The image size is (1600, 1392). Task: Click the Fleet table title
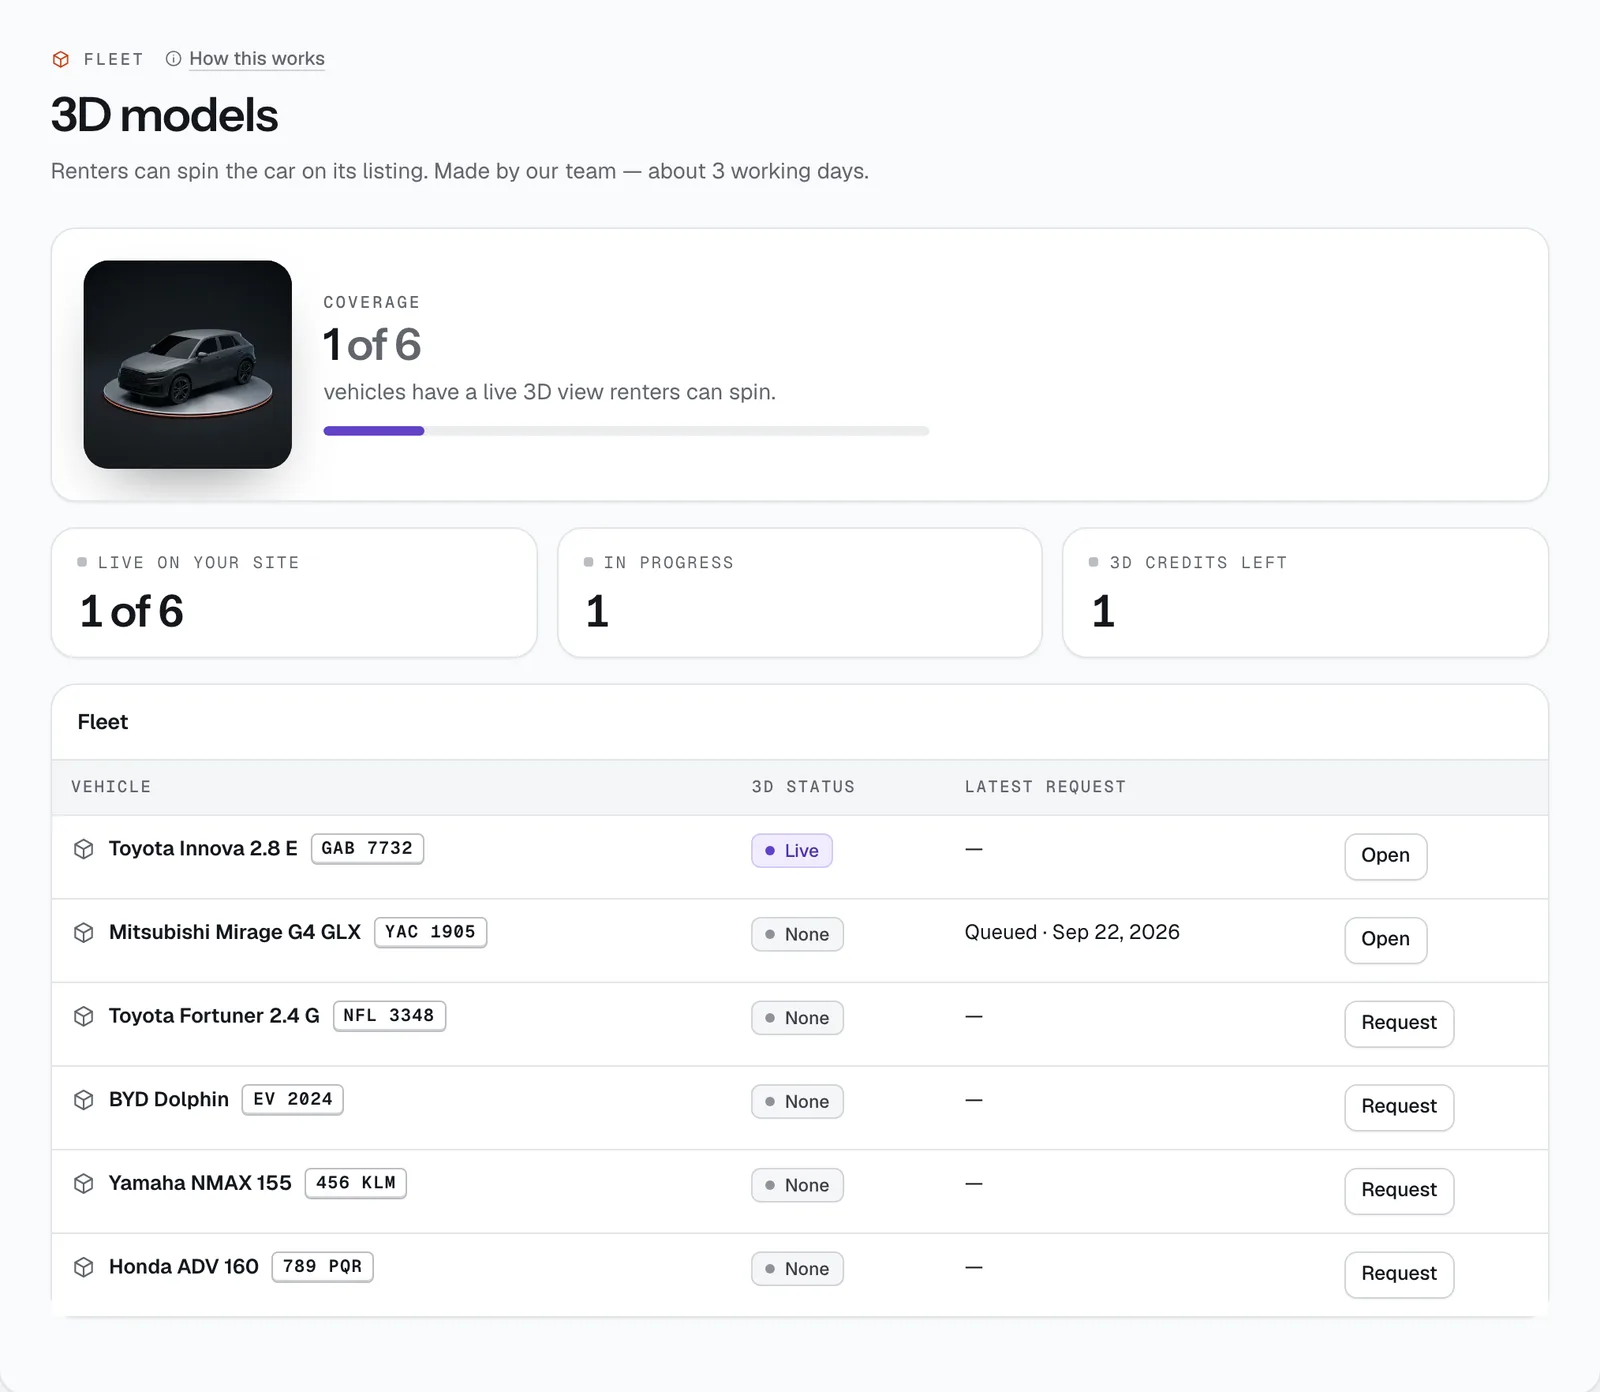103,722
